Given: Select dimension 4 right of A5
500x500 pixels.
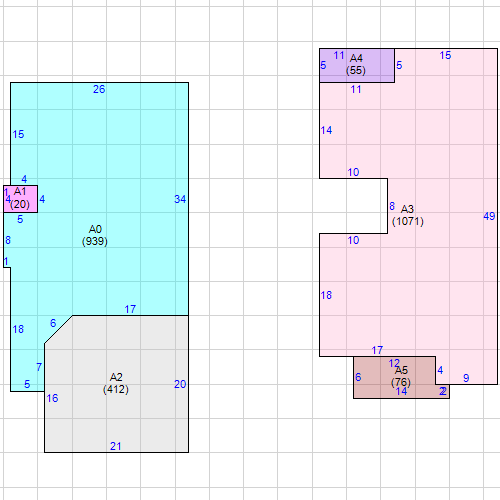Looking at the screenshot, I should pyautogui.click(x=440, y=370).
